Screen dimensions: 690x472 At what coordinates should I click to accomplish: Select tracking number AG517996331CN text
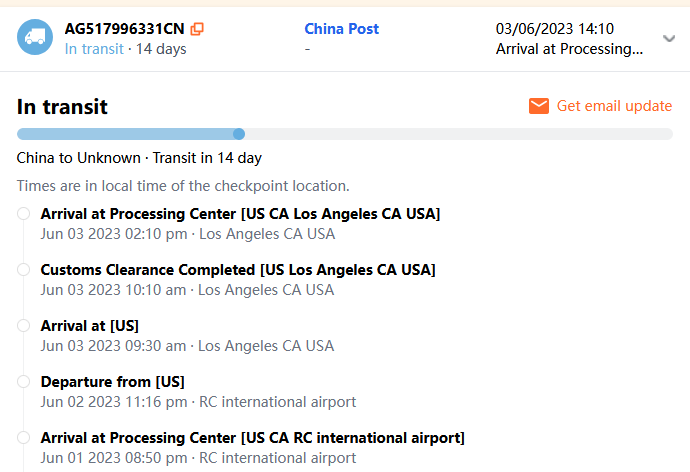click(124, 29)
